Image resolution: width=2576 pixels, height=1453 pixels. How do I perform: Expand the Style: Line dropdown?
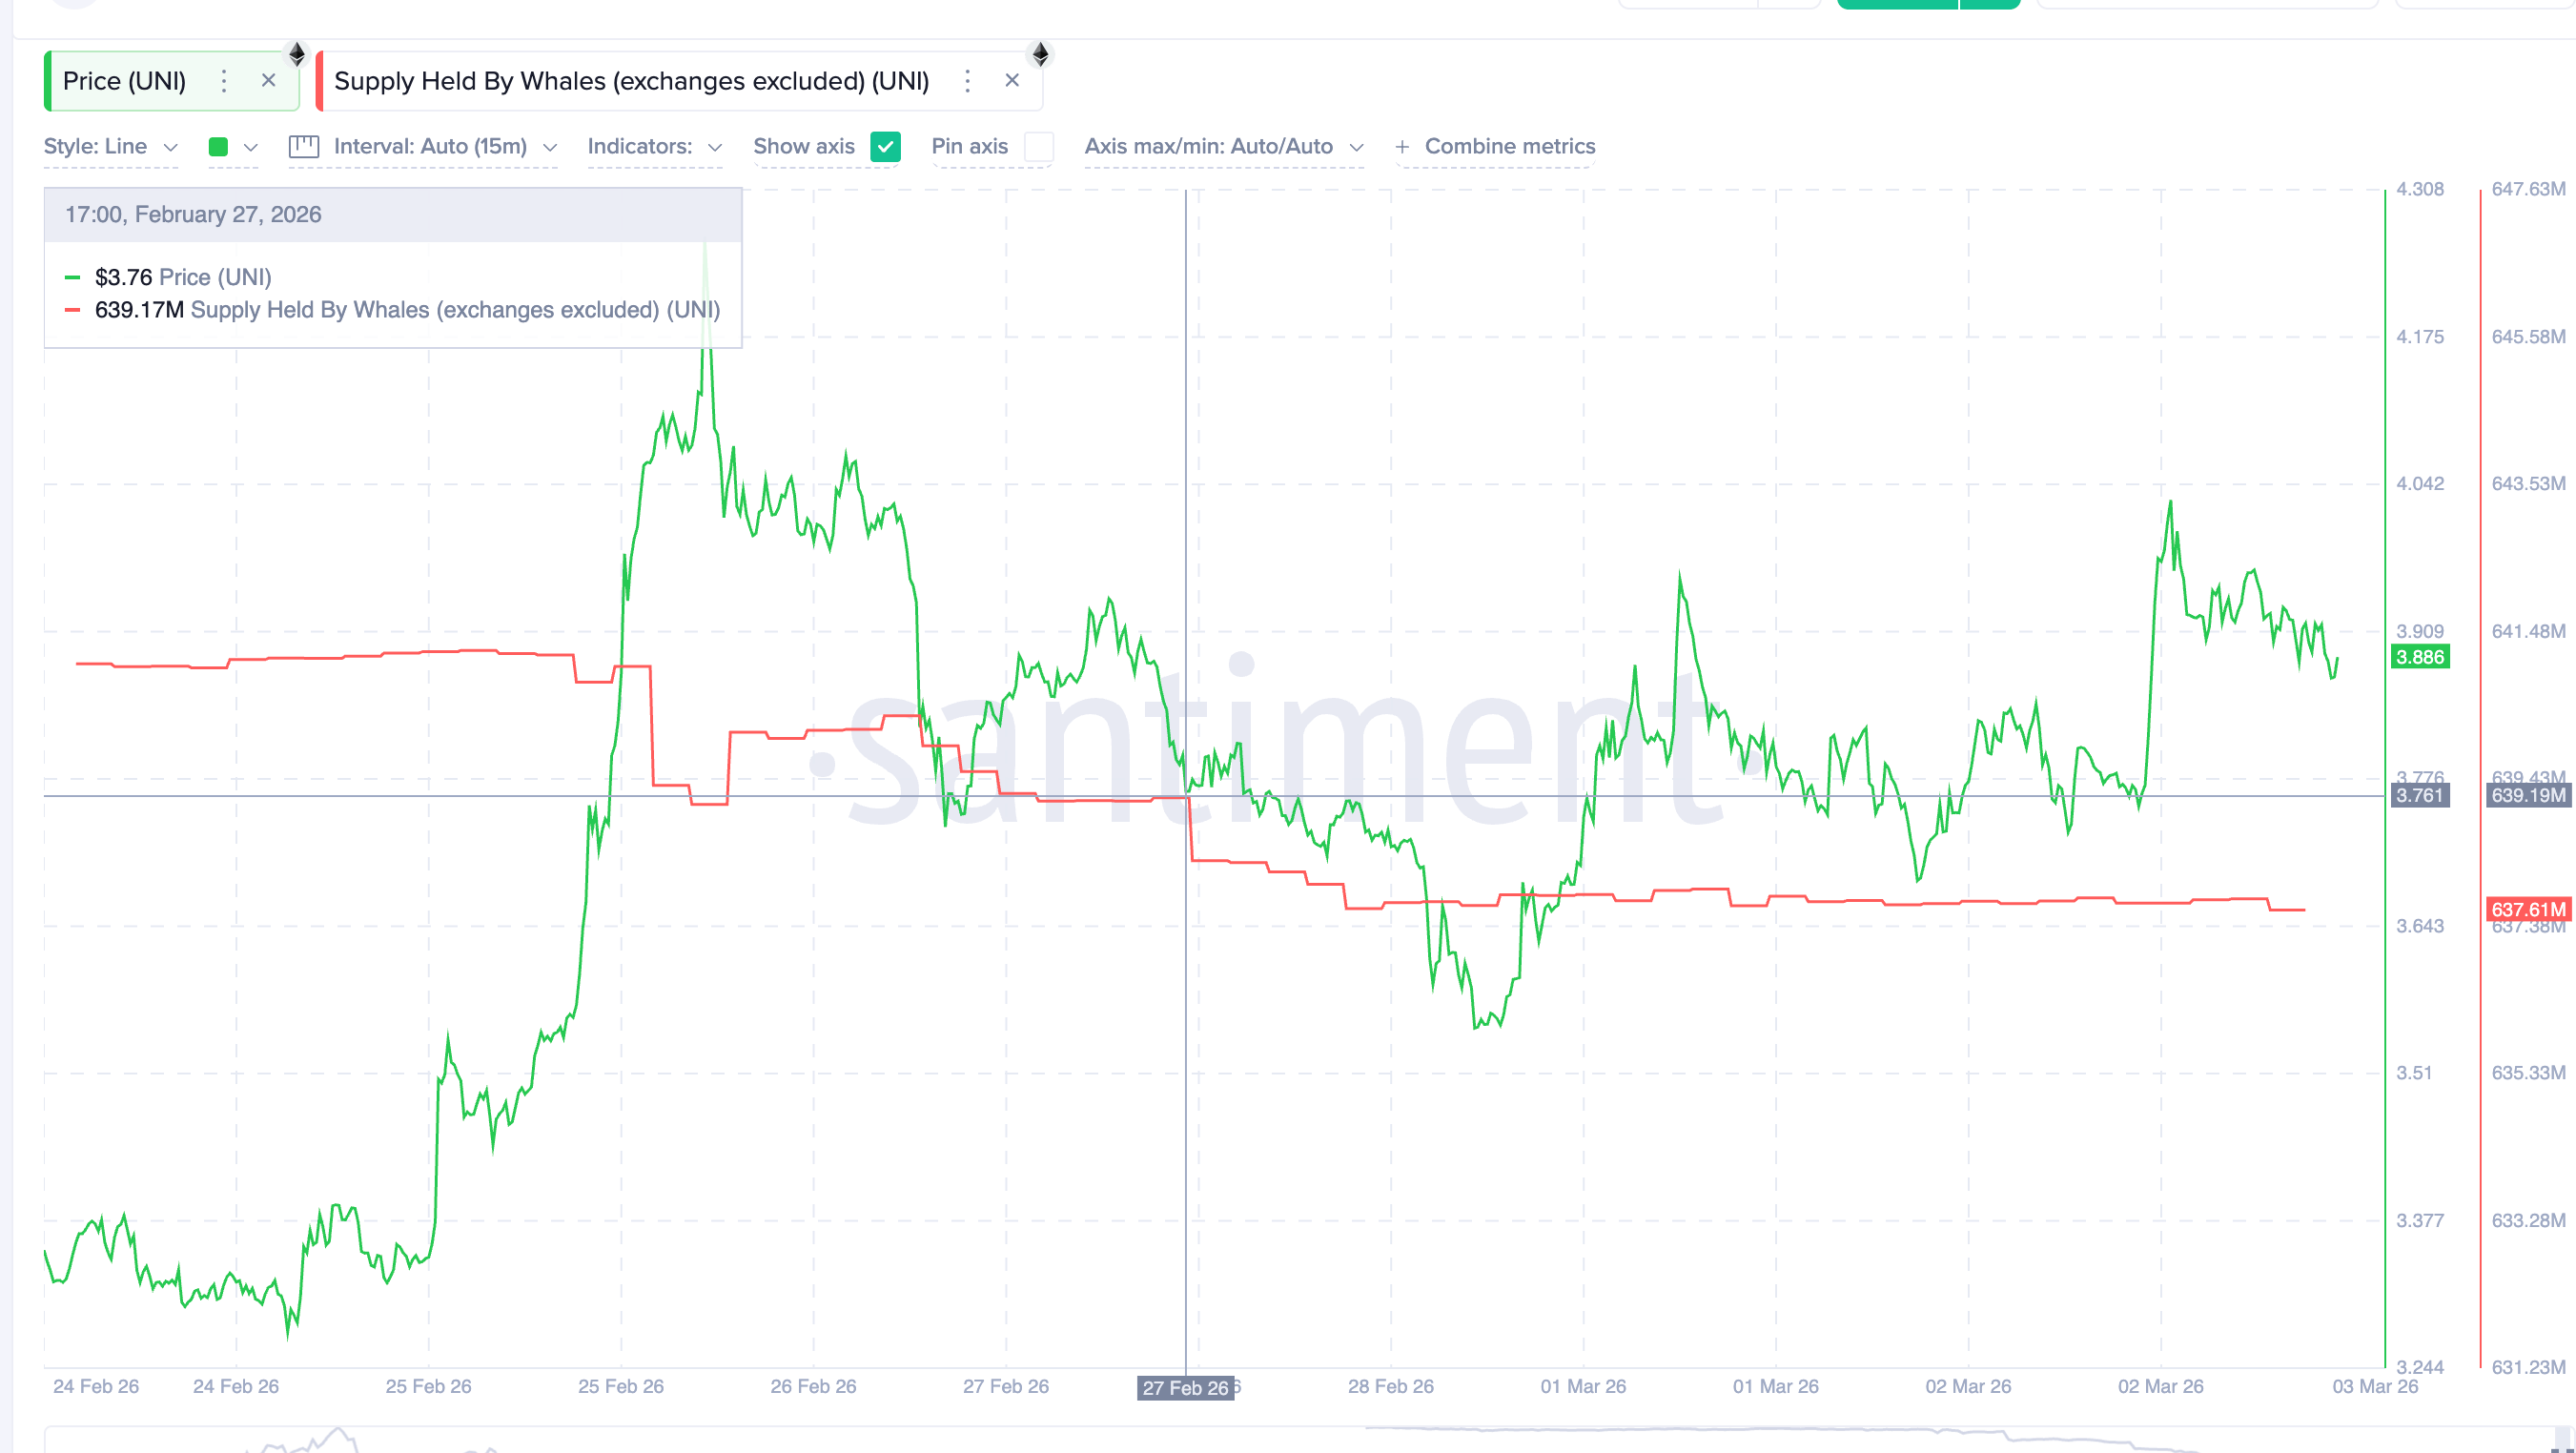[111, 147]
